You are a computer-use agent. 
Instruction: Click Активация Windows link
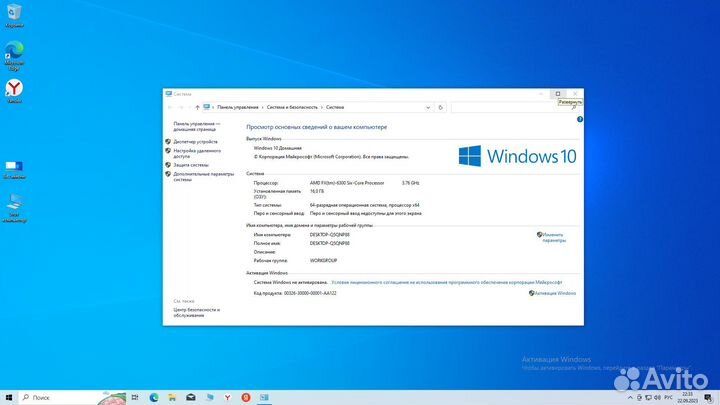[x=555, y=293]
